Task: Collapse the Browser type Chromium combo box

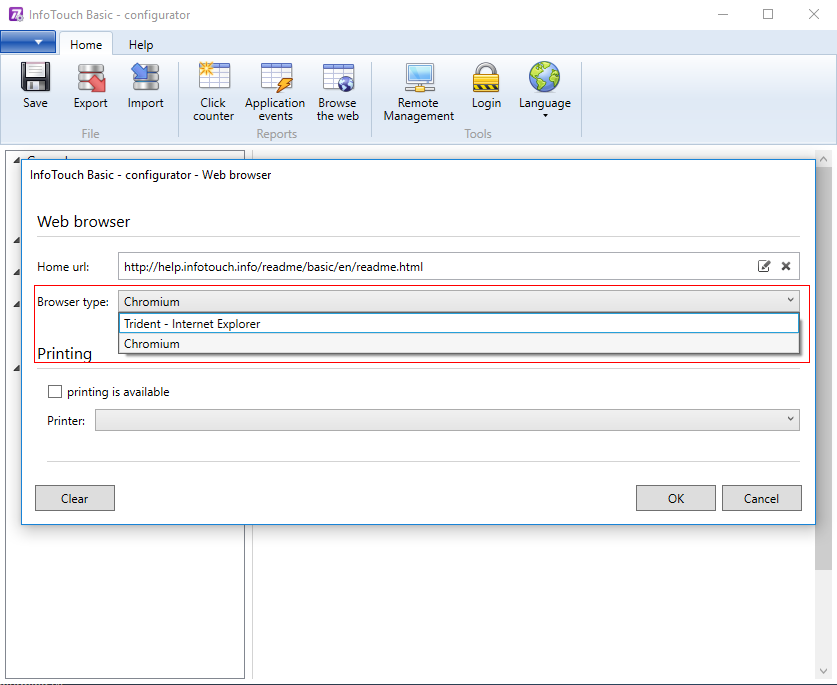Action: click(459, 301)
